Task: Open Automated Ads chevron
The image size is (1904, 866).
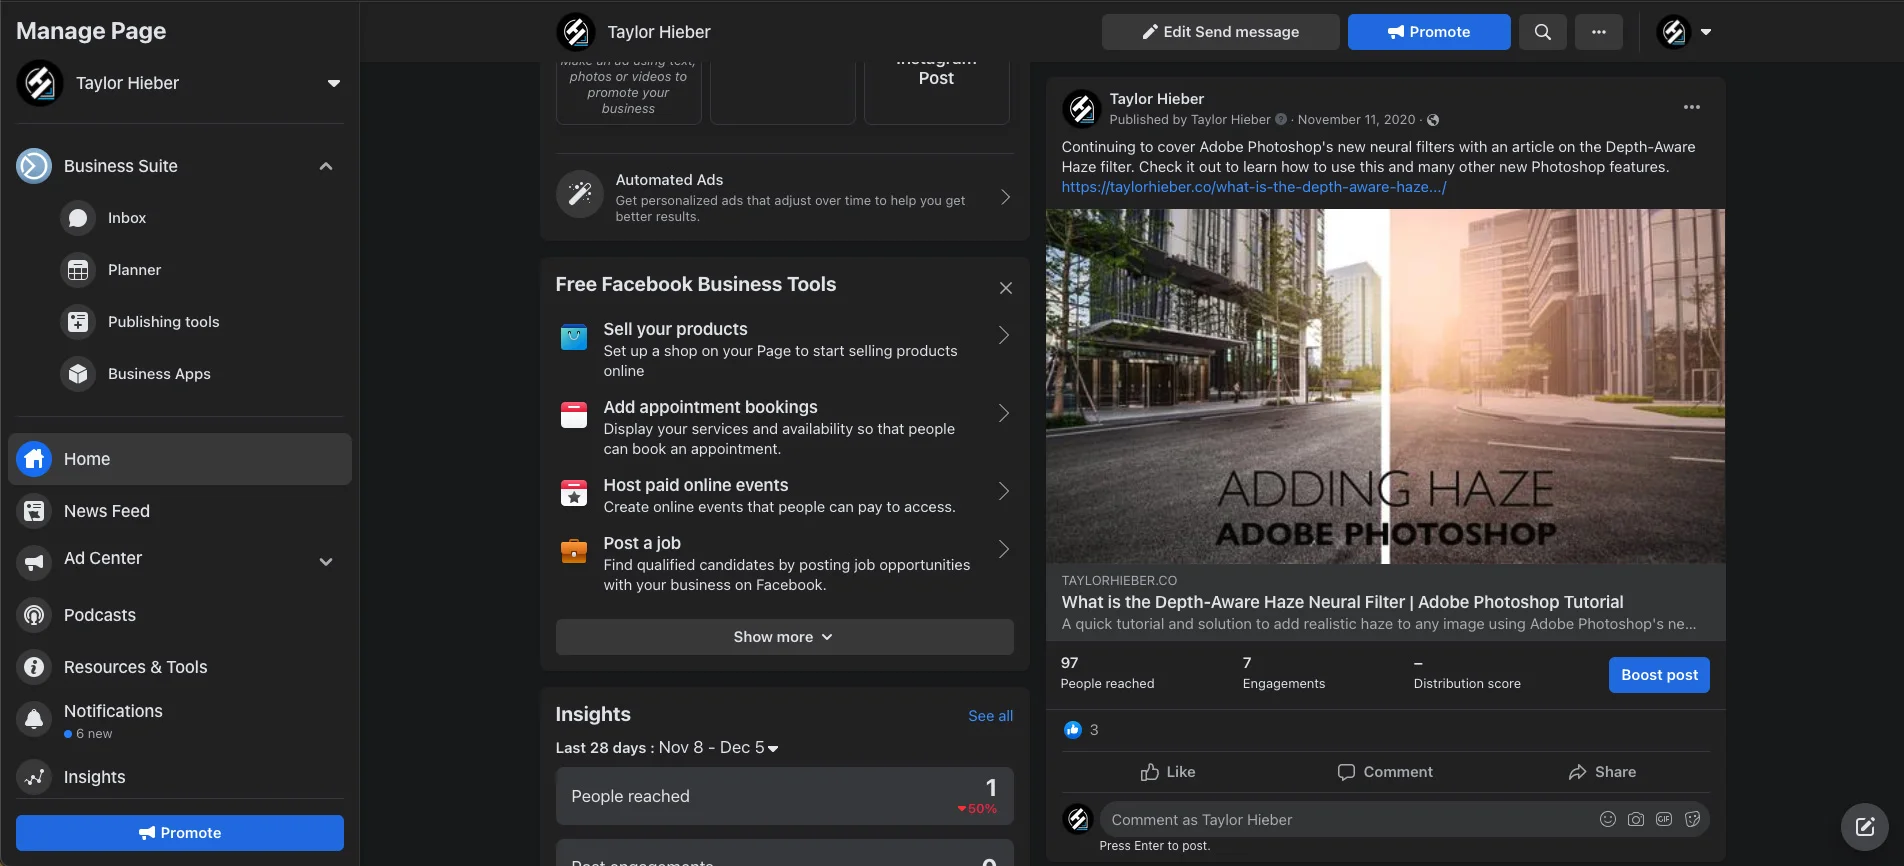Action: pyautogui.click(x=1006, y=197)
